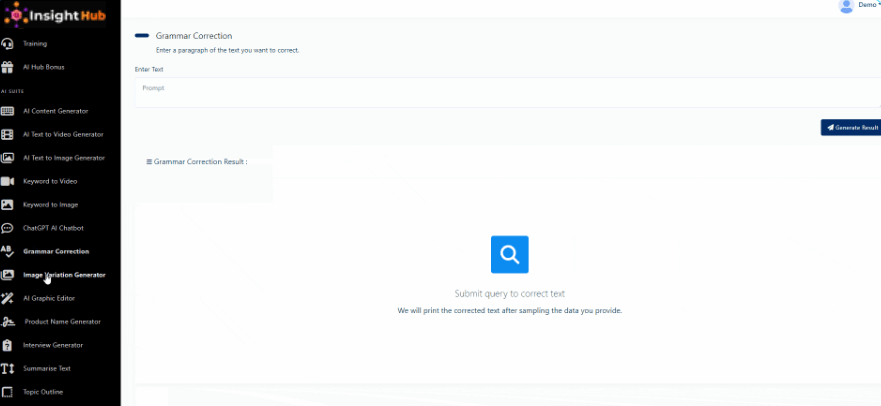The height and width of the screenshot is (406, 881).
Task: Click the blue magnifier search icon
Action: coord(509,255)
